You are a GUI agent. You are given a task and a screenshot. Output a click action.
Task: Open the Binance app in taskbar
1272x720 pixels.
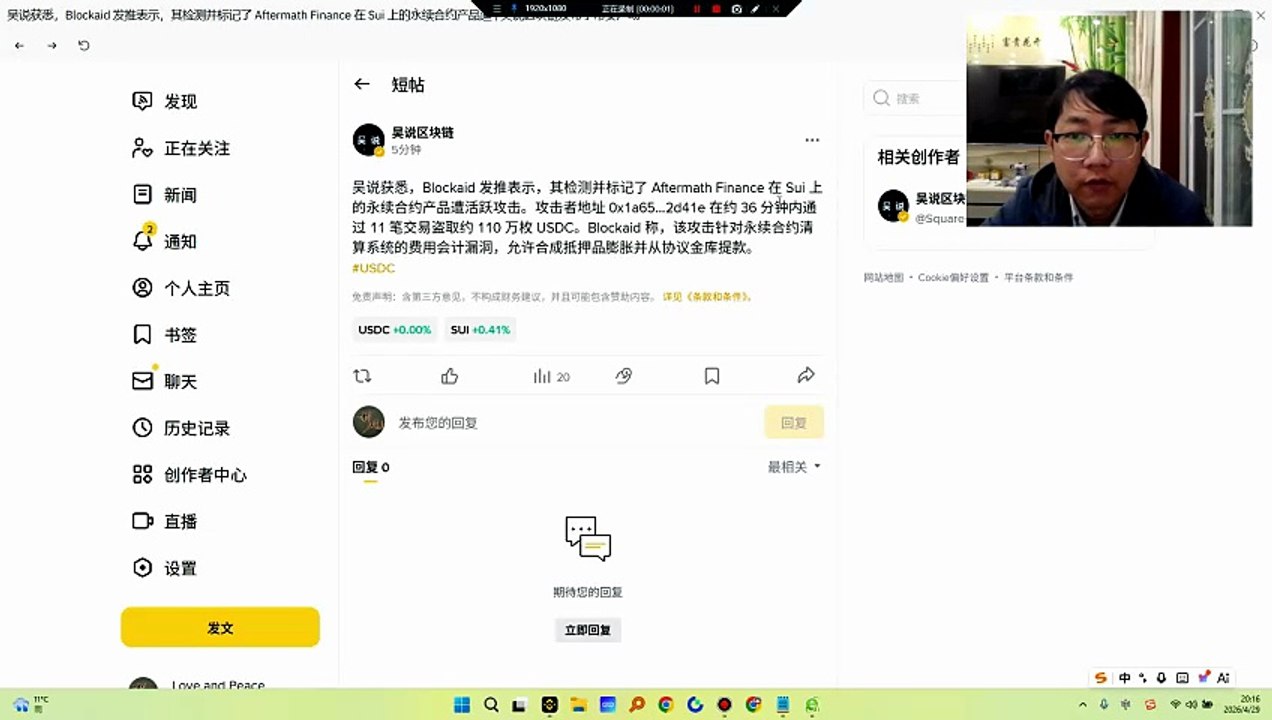coord(549,704)
